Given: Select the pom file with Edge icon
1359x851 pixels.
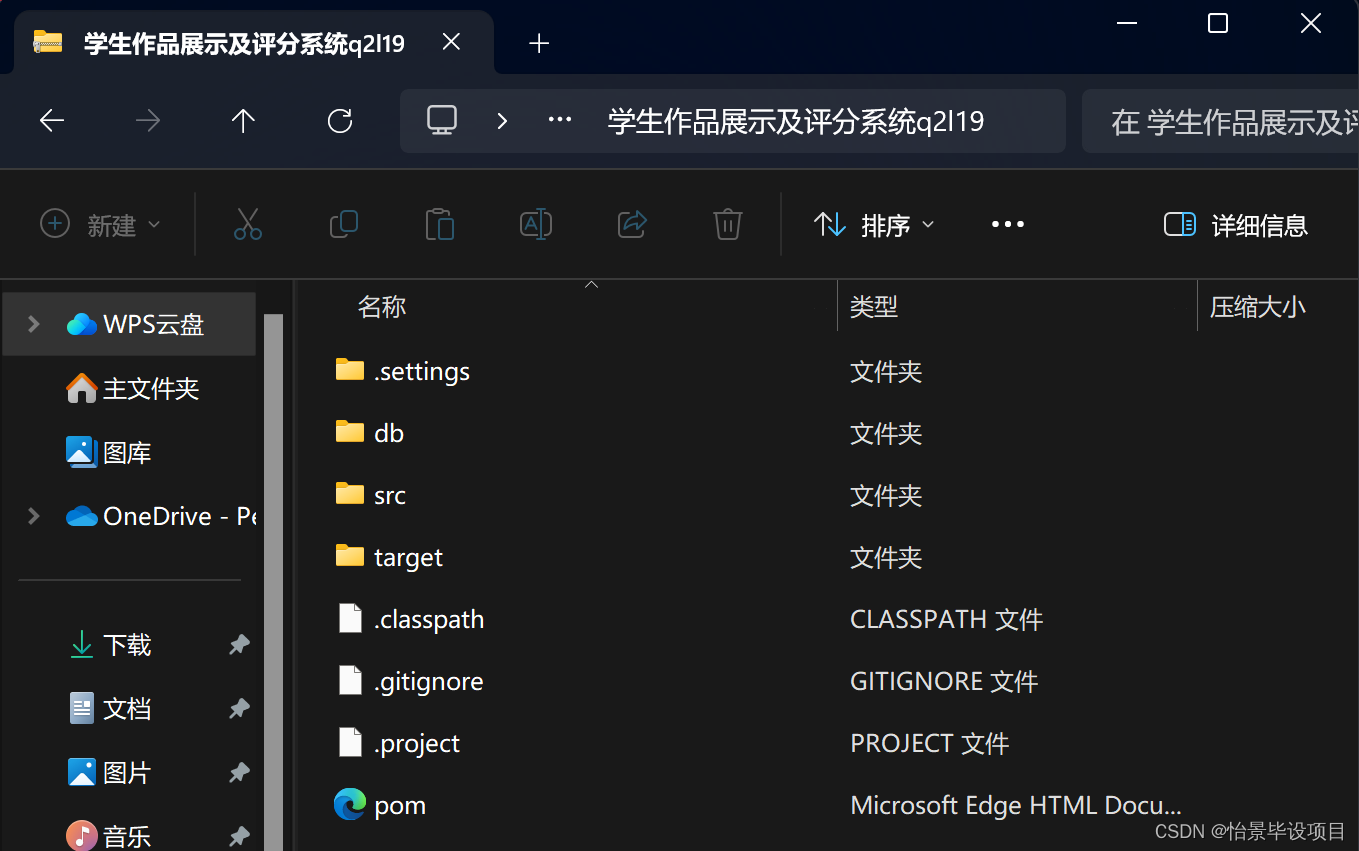Looking at the screenshot, I should tap(400, 805).
